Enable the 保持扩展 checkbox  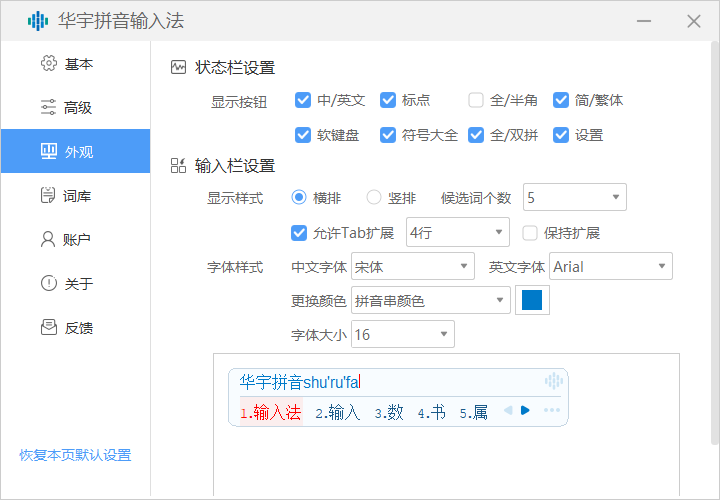[530, 233]
